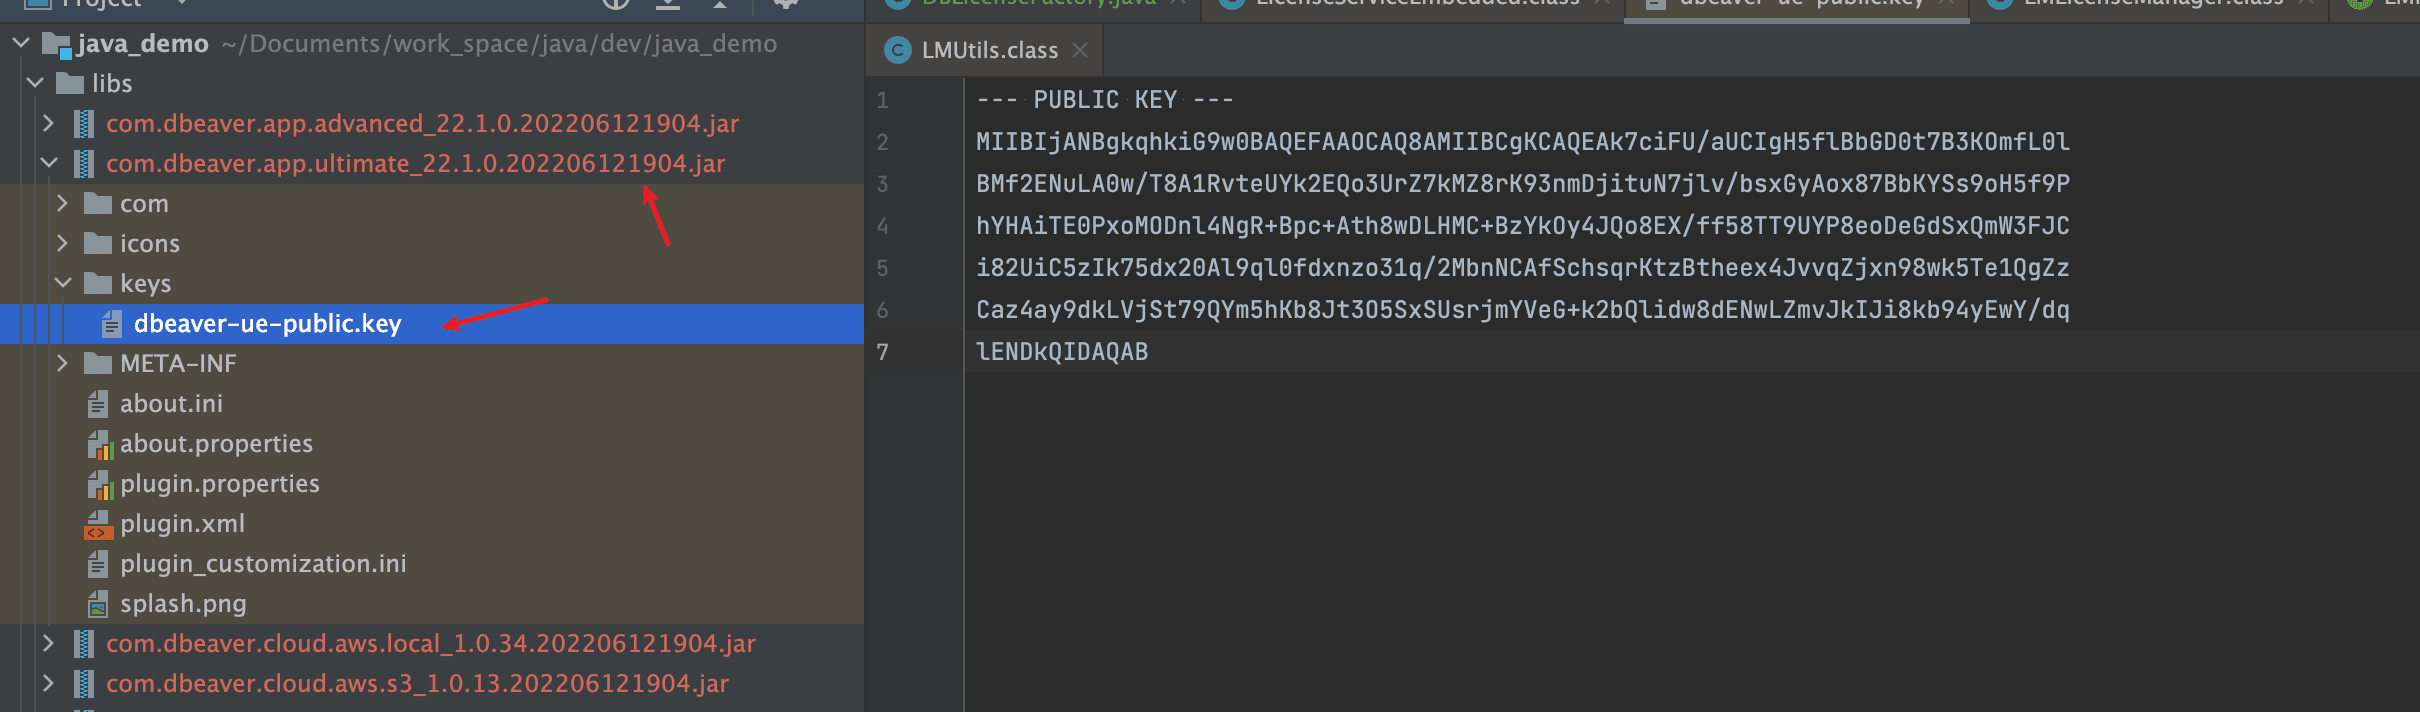Click the cloud.aws.local jar archive icon
This screenshot has width=2420, height=712.
pos(84,643)
